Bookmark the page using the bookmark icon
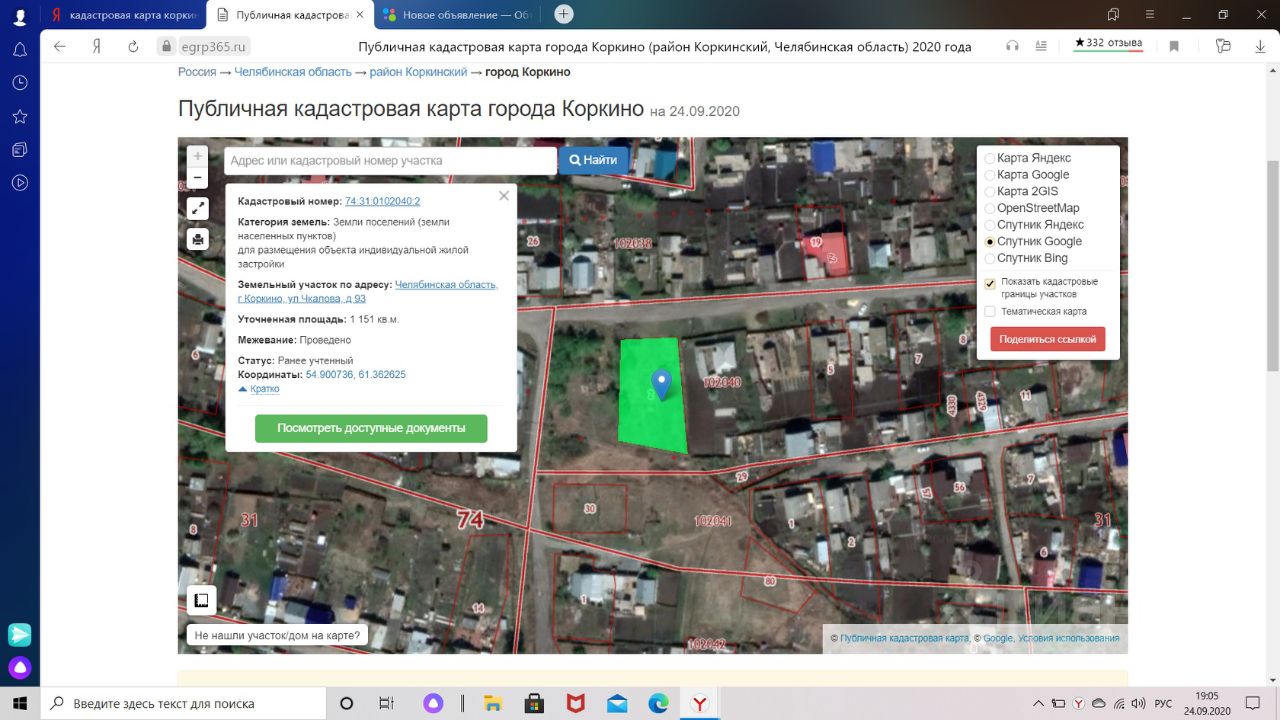This screenshot has height=720, width=1280. coord(1174,46)
